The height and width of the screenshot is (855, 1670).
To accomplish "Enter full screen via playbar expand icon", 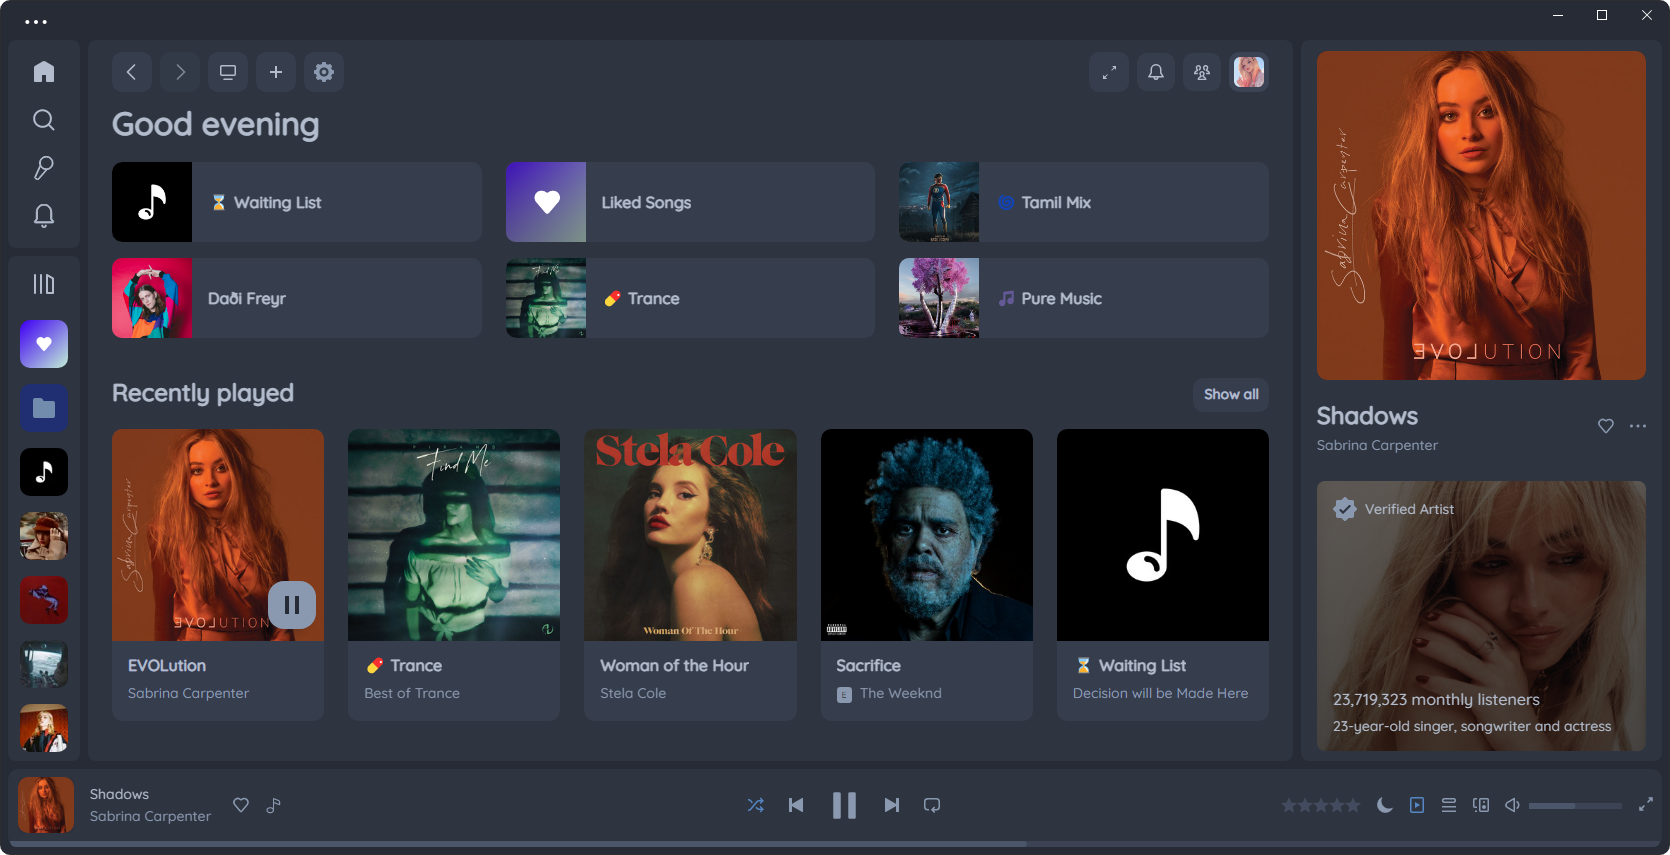I will point(1646,805).
